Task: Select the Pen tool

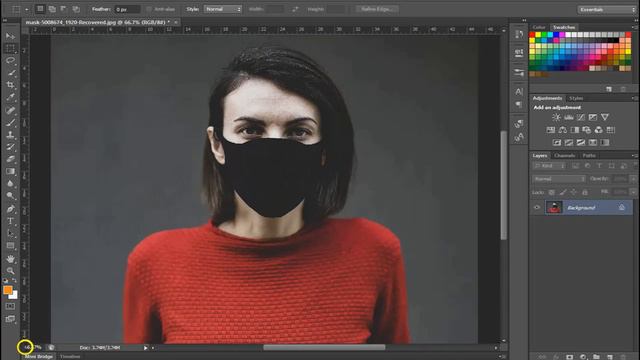Action: click(10, 209)
